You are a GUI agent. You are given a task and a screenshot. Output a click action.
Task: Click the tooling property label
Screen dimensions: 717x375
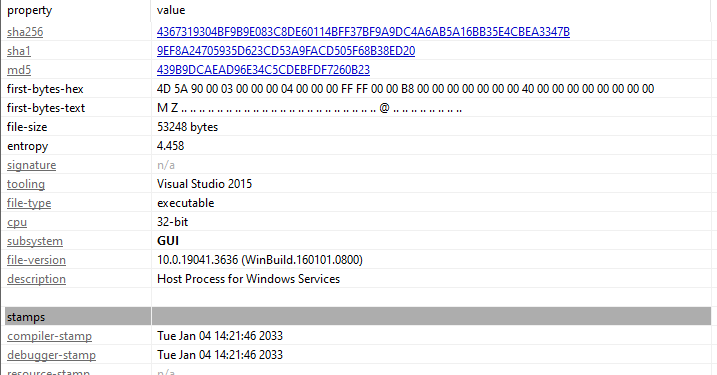(26, 184)
